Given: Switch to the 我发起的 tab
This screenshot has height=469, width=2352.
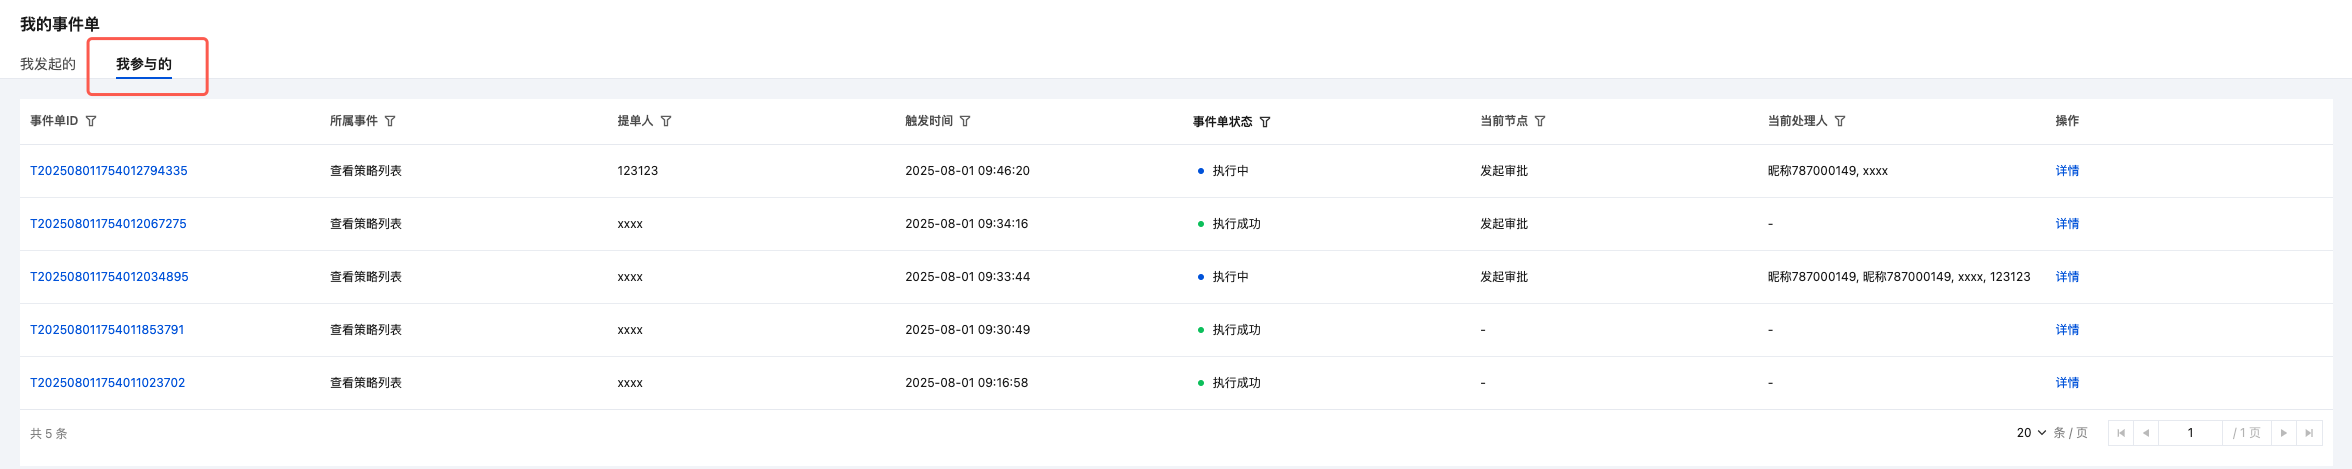Looking at the screenshot, I should click(48, 64).
